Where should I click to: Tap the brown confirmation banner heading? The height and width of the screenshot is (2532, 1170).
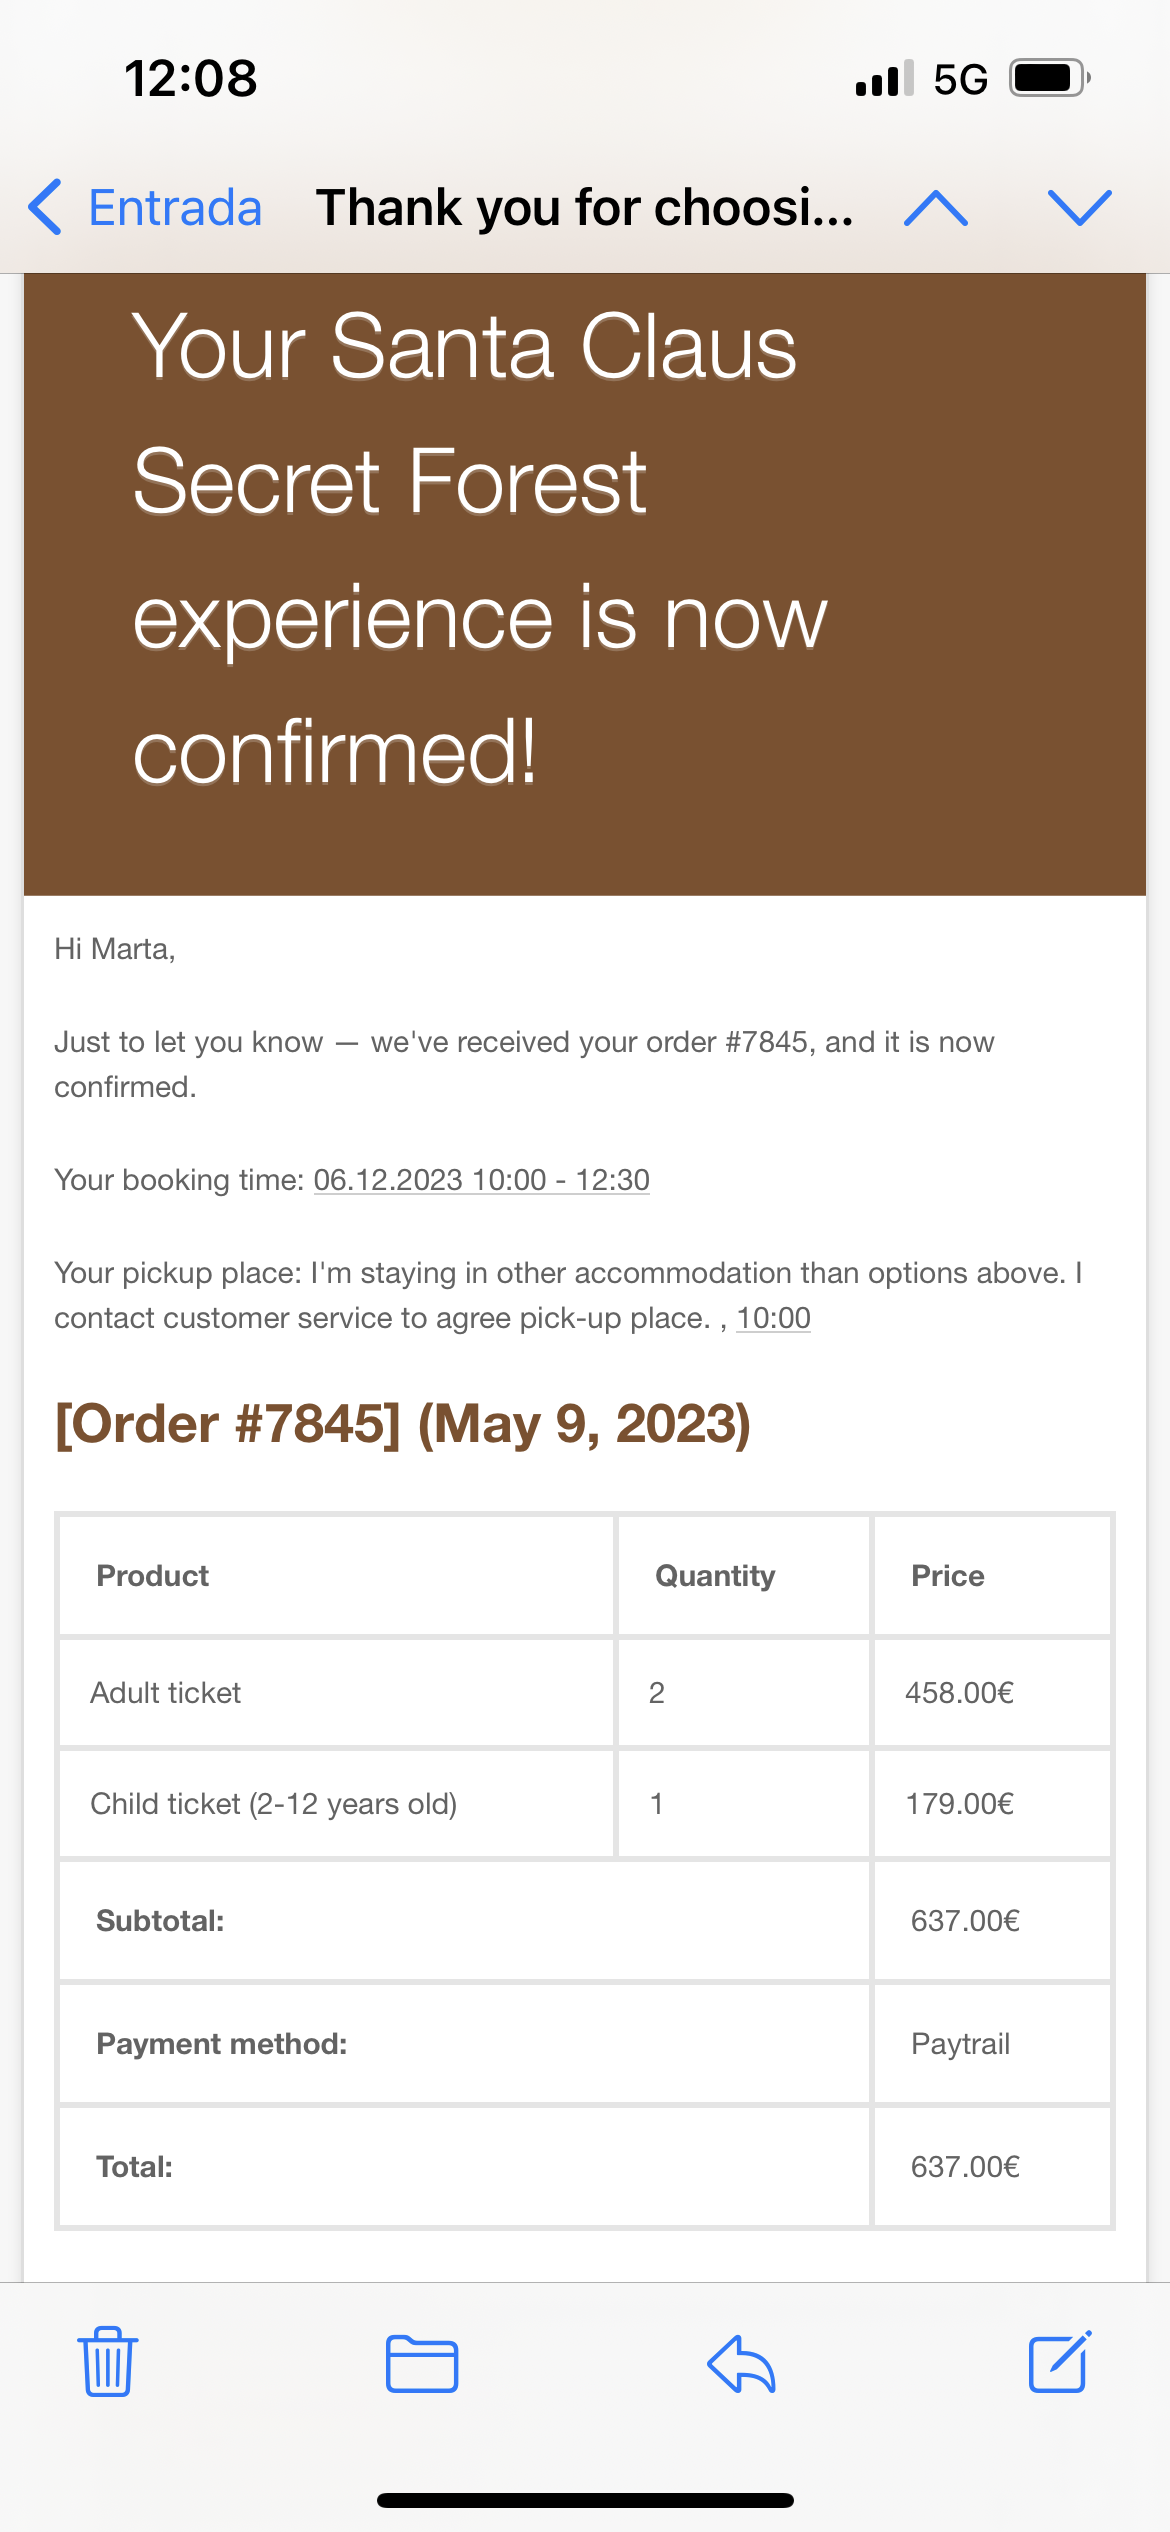point(480,548)
